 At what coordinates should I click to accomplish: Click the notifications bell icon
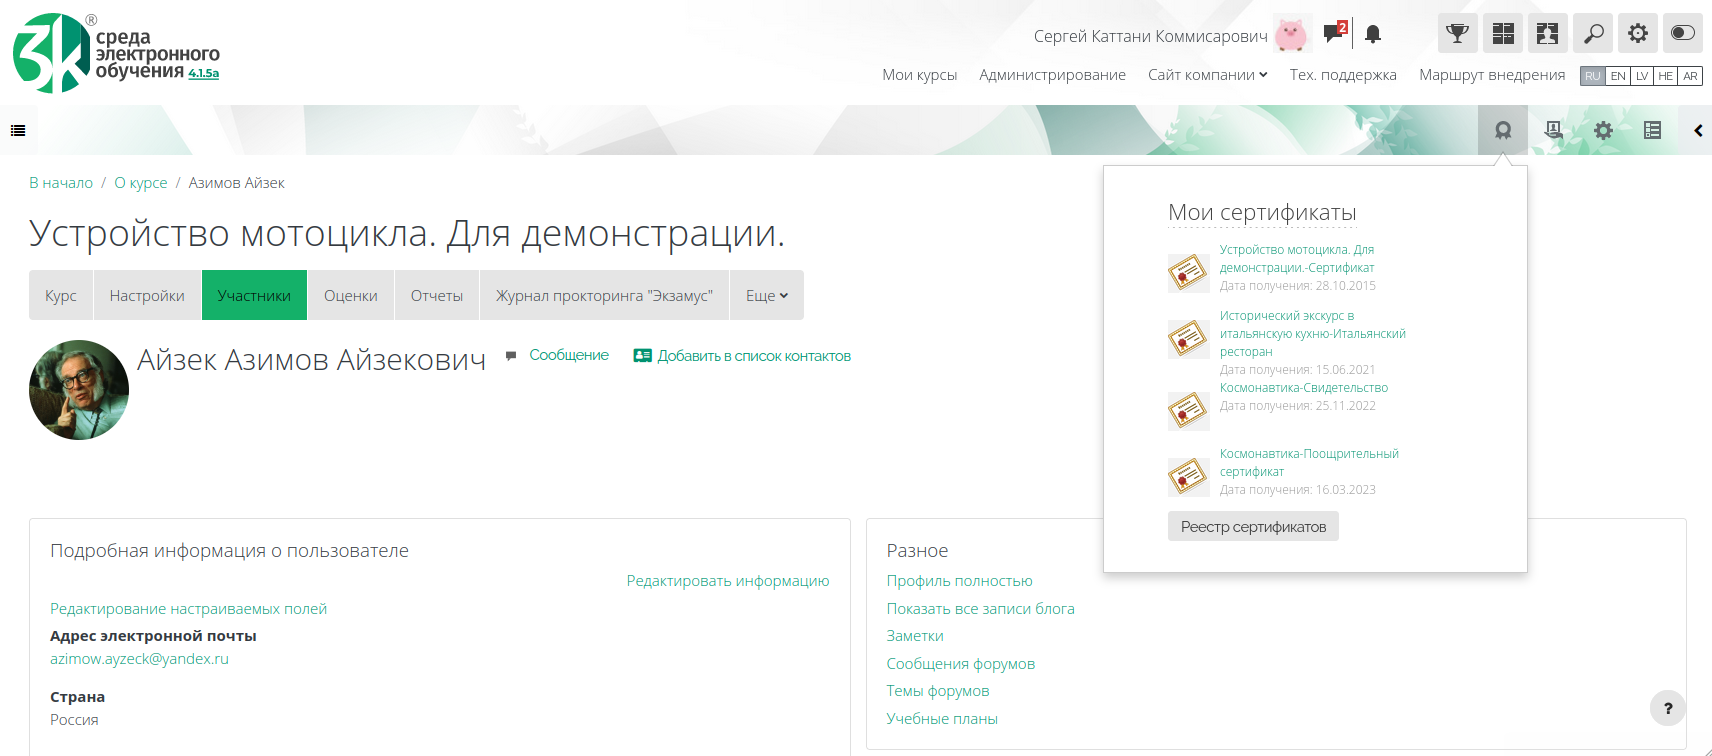1373,34
